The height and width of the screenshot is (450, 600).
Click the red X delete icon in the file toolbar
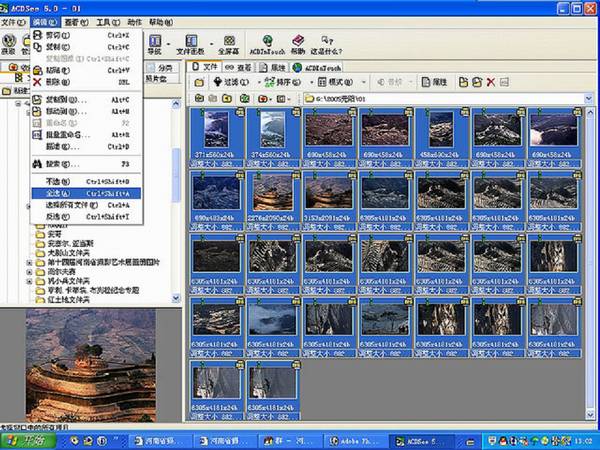click(491, 82)
